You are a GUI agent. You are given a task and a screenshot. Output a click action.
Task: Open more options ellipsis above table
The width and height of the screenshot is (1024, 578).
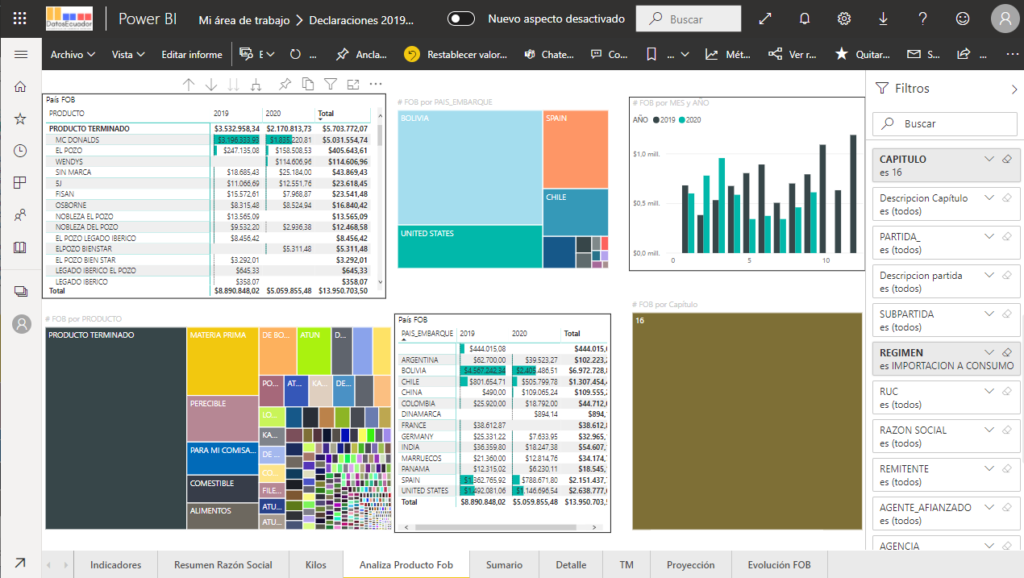coord(376,84)
